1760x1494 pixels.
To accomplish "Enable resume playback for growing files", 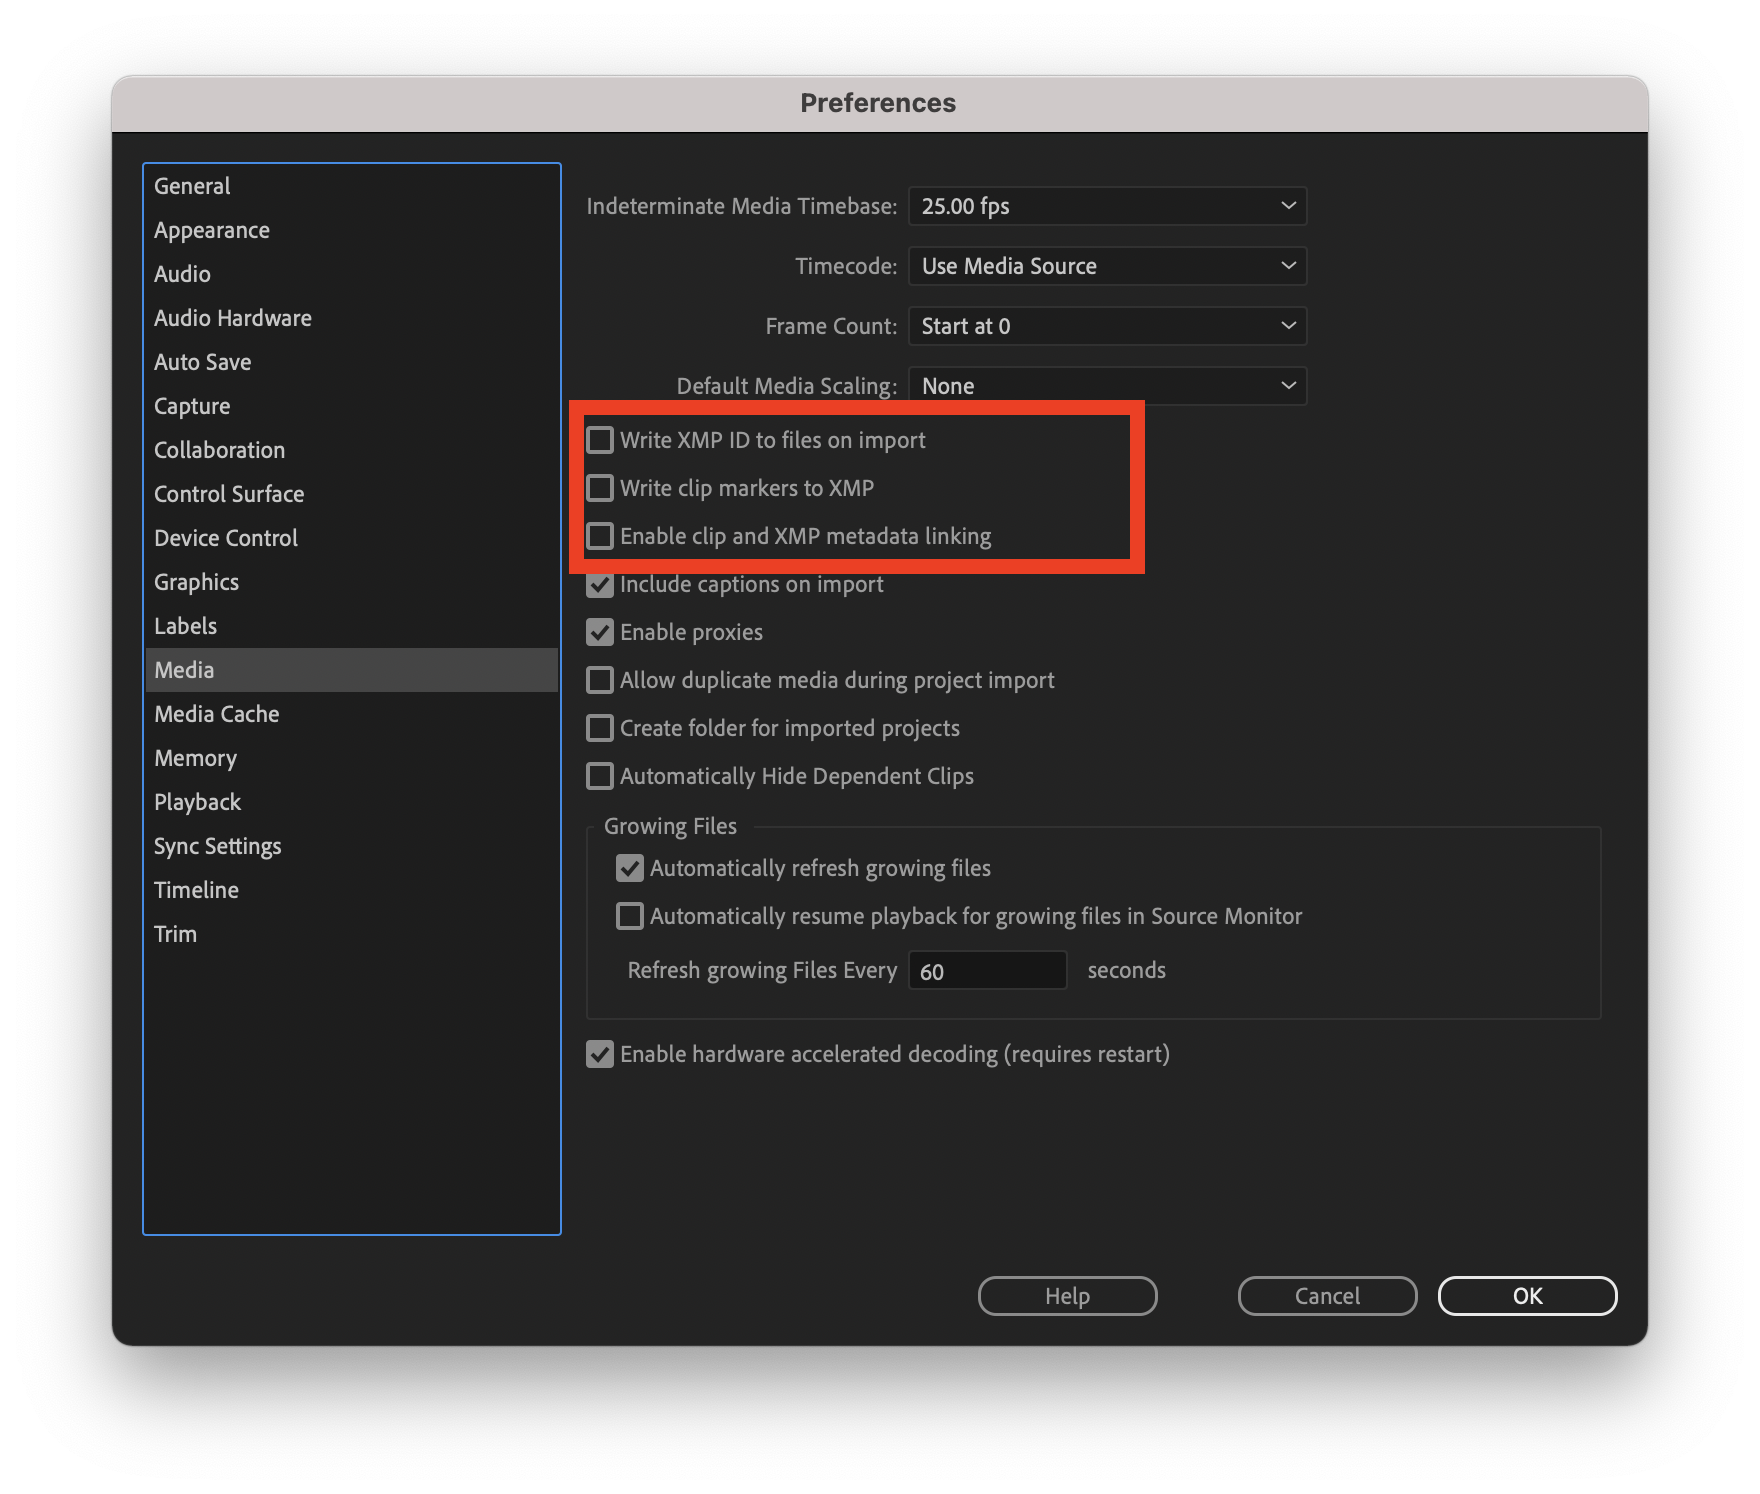I will point(629,915).
